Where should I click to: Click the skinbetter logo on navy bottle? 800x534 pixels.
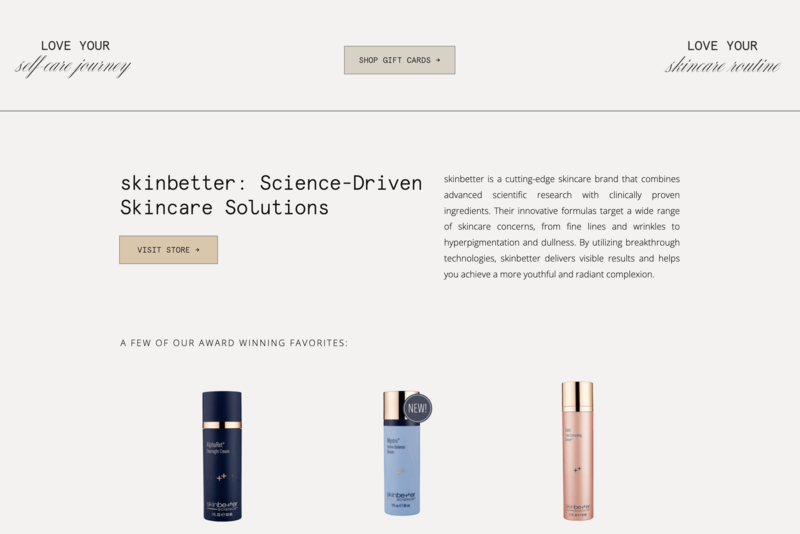[x=222, y=505]
